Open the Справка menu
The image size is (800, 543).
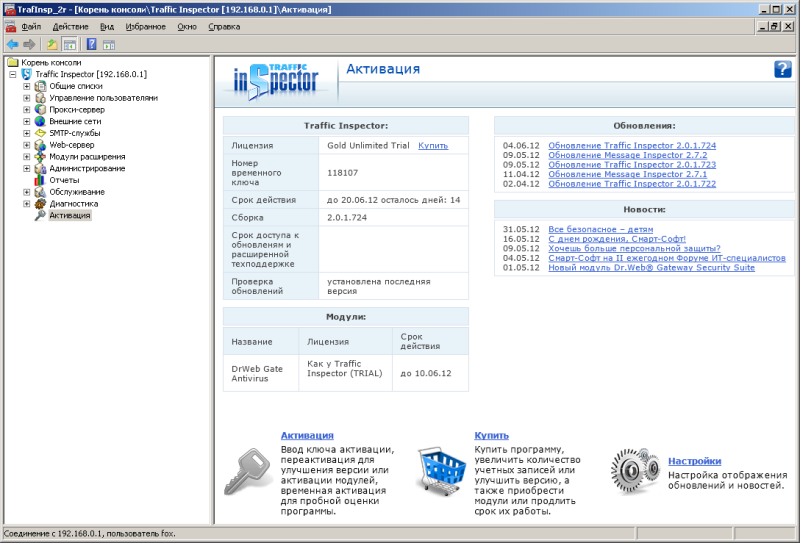[224, 27]
